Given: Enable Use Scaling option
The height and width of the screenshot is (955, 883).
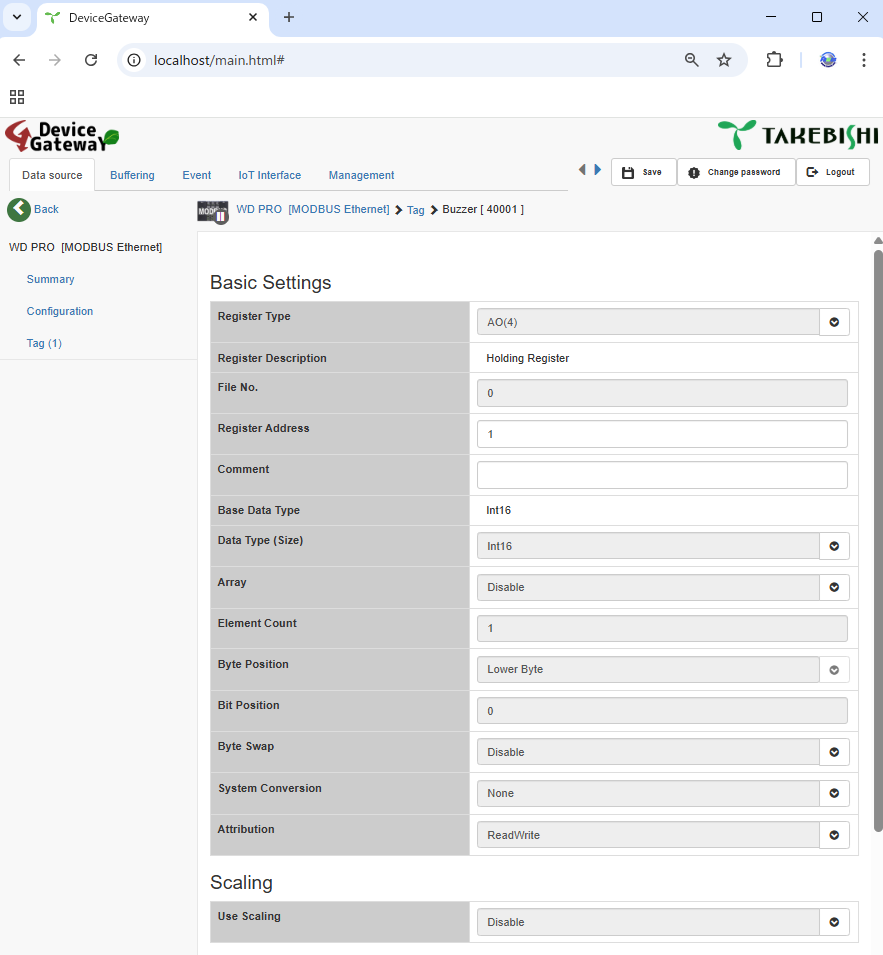Looking at the screenshot, I should tap(834, 921).
